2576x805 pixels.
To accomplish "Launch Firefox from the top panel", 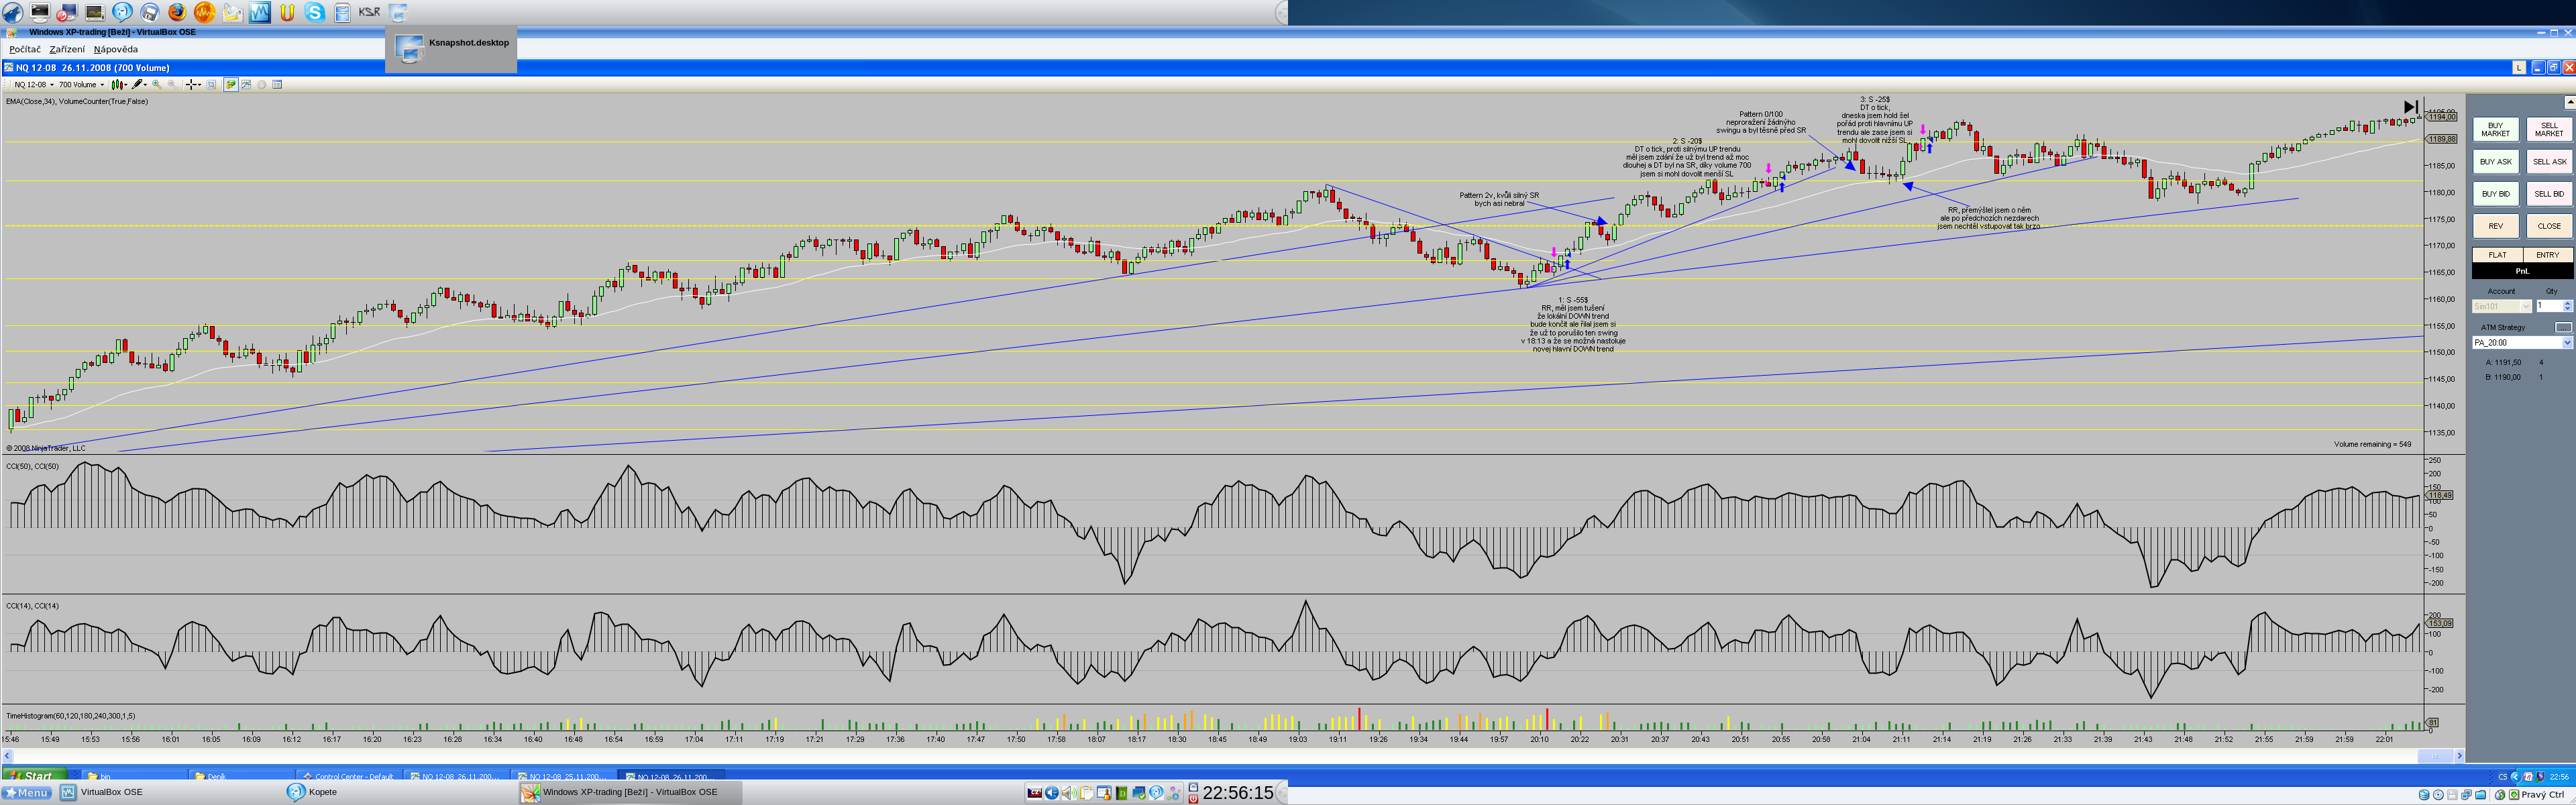I will (x=177, y=12).
